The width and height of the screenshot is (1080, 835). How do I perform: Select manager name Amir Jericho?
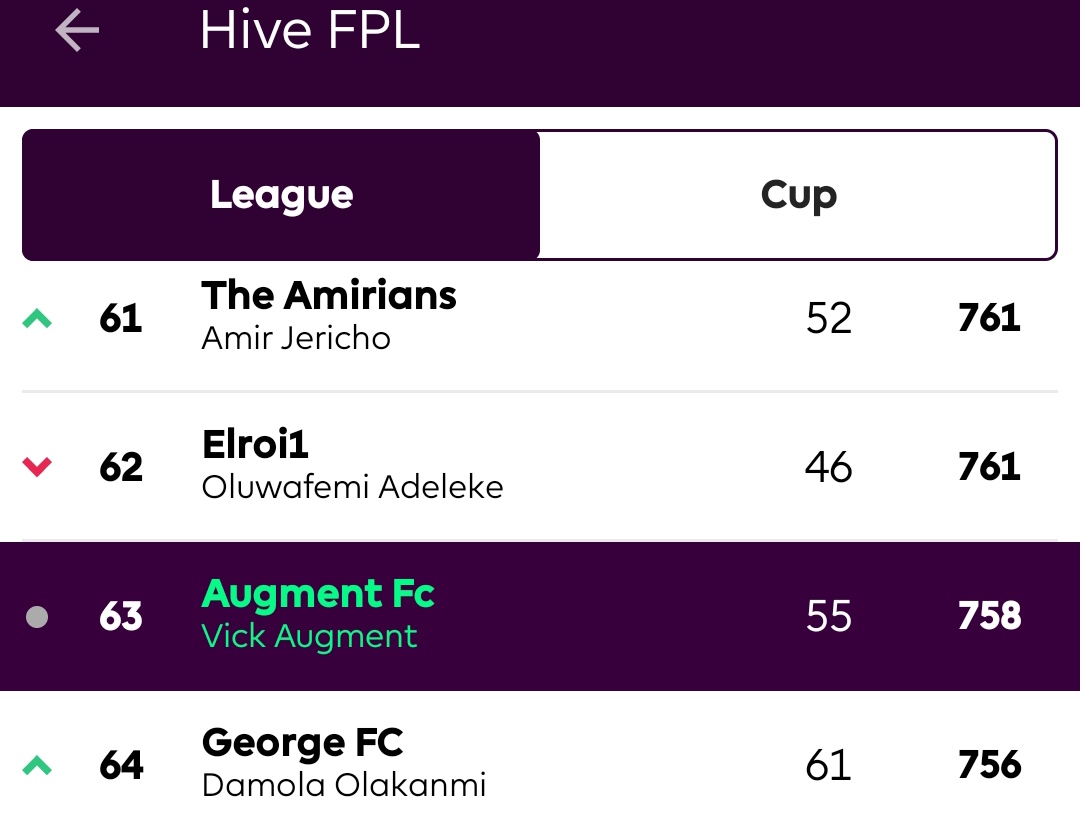(x=296, y=338)
